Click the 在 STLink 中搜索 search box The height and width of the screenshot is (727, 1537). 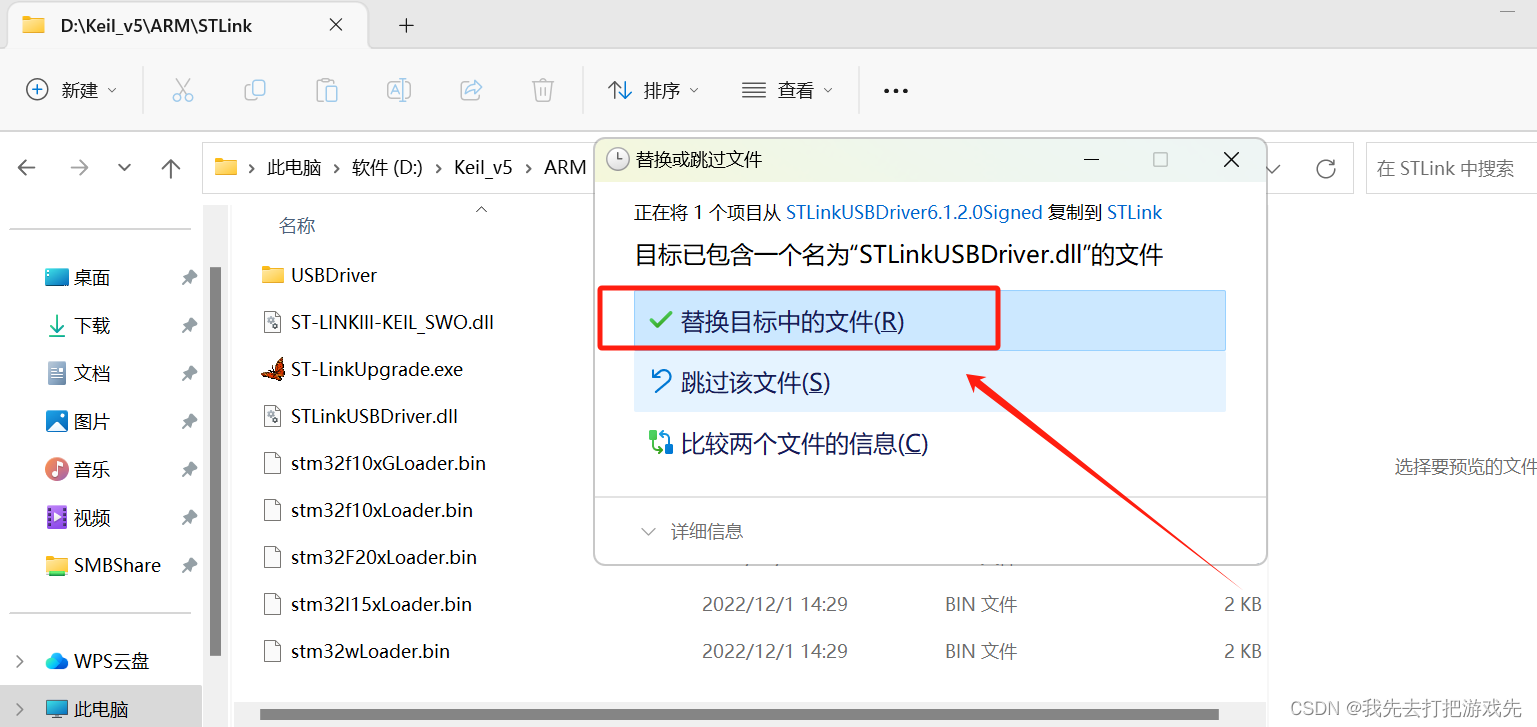click(x=1451, y=168)
